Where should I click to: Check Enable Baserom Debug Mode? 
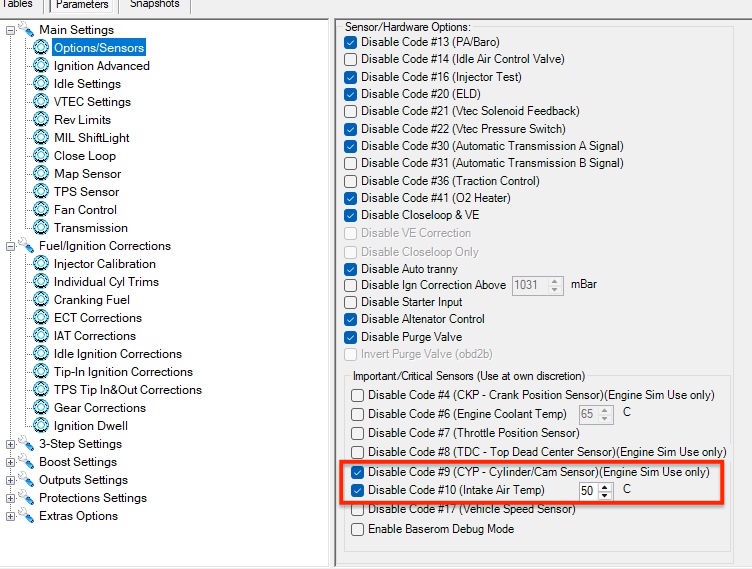tap(358, 529)
